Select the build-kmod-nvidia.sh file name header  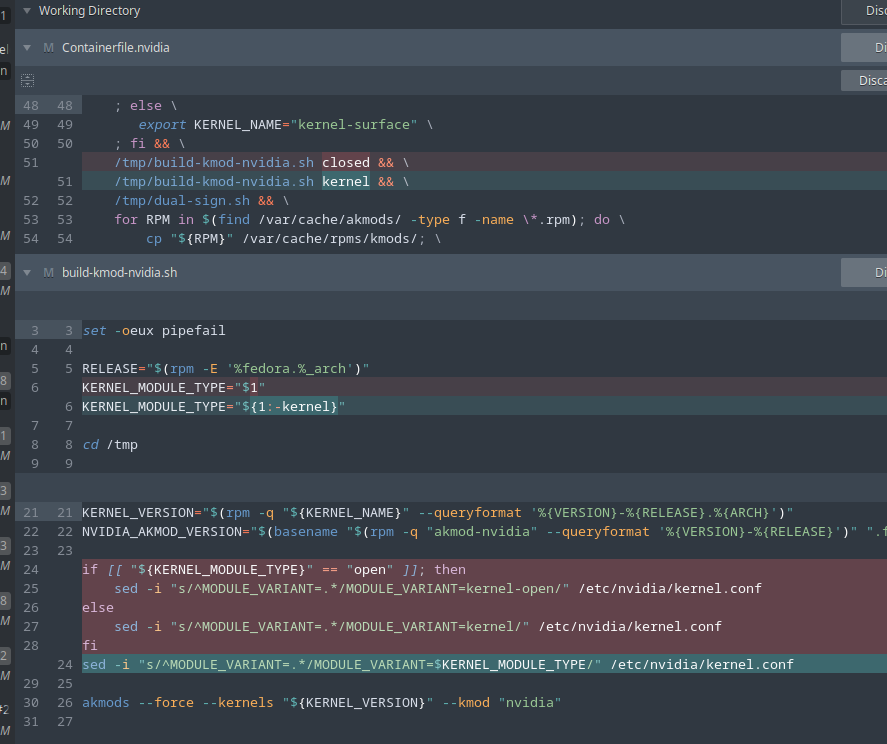click(119, 272)
